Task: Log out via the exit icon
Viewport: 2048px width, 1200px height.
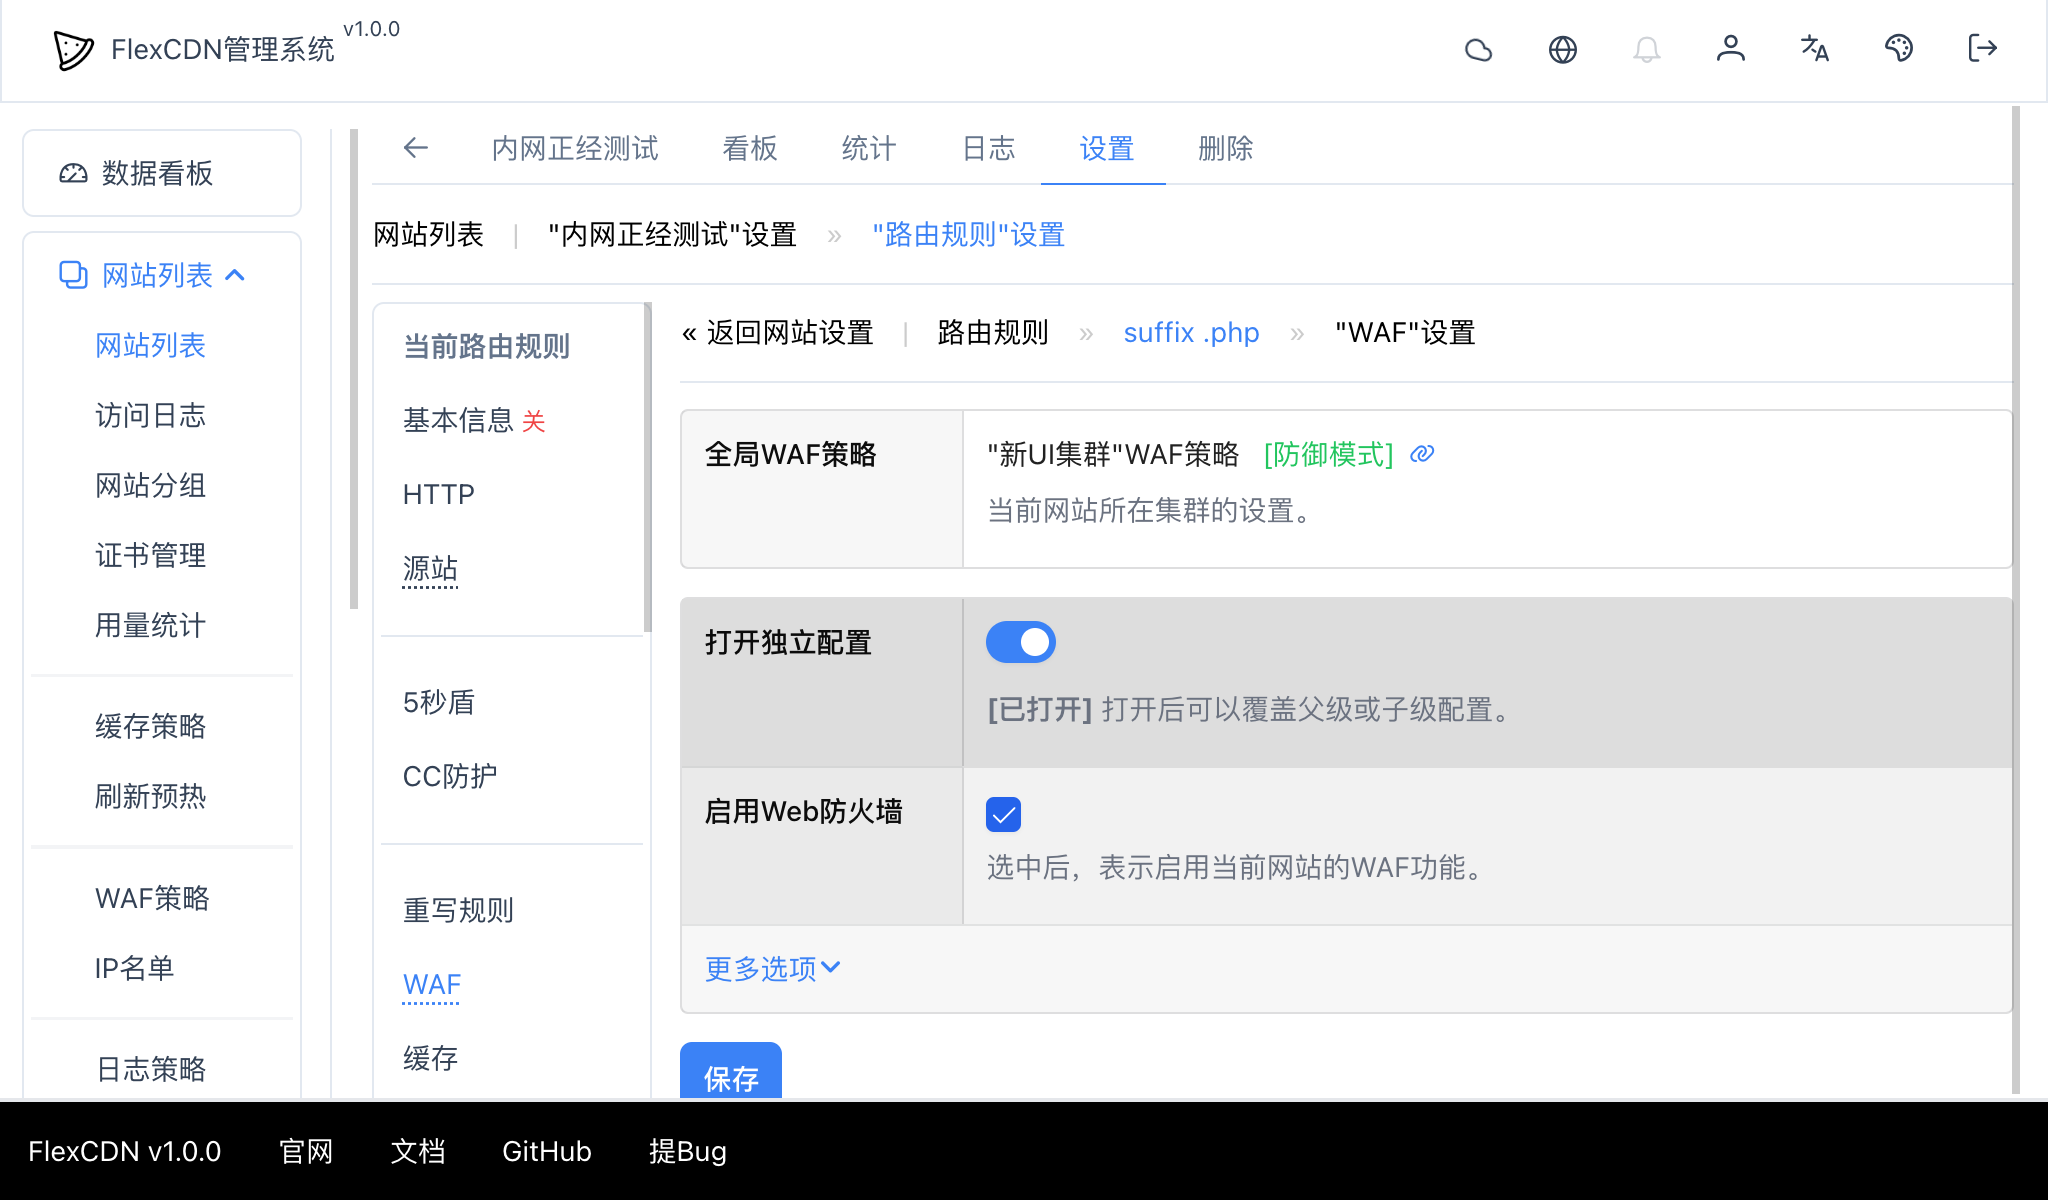Action: coord(1981,49)
